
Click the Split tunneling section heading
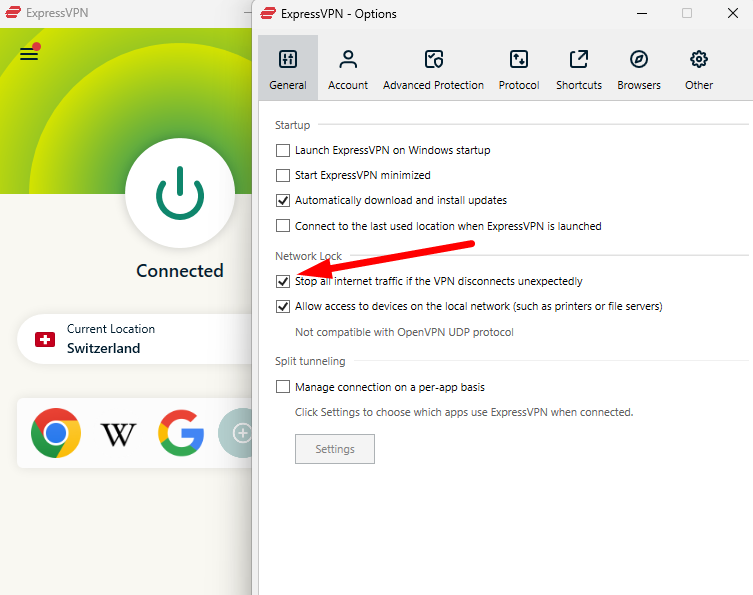(310, 361)
